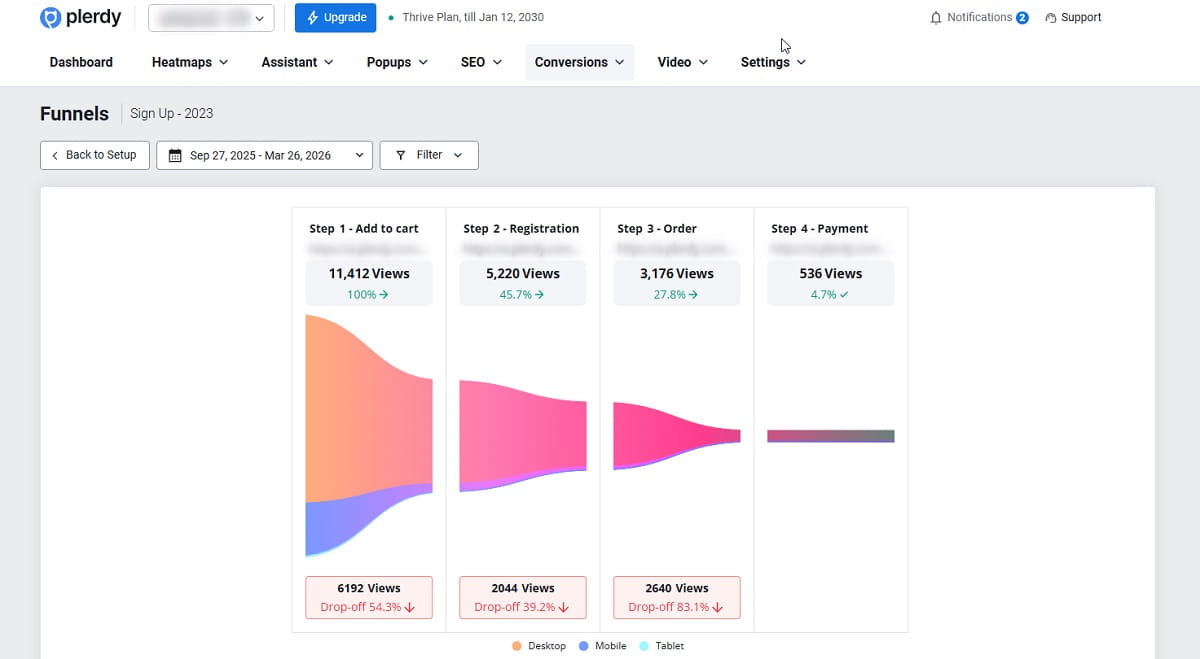Open the Conversions menu
Viewport: 1200px width, 659px height.
pyautogui.click(x=579, y=61)
